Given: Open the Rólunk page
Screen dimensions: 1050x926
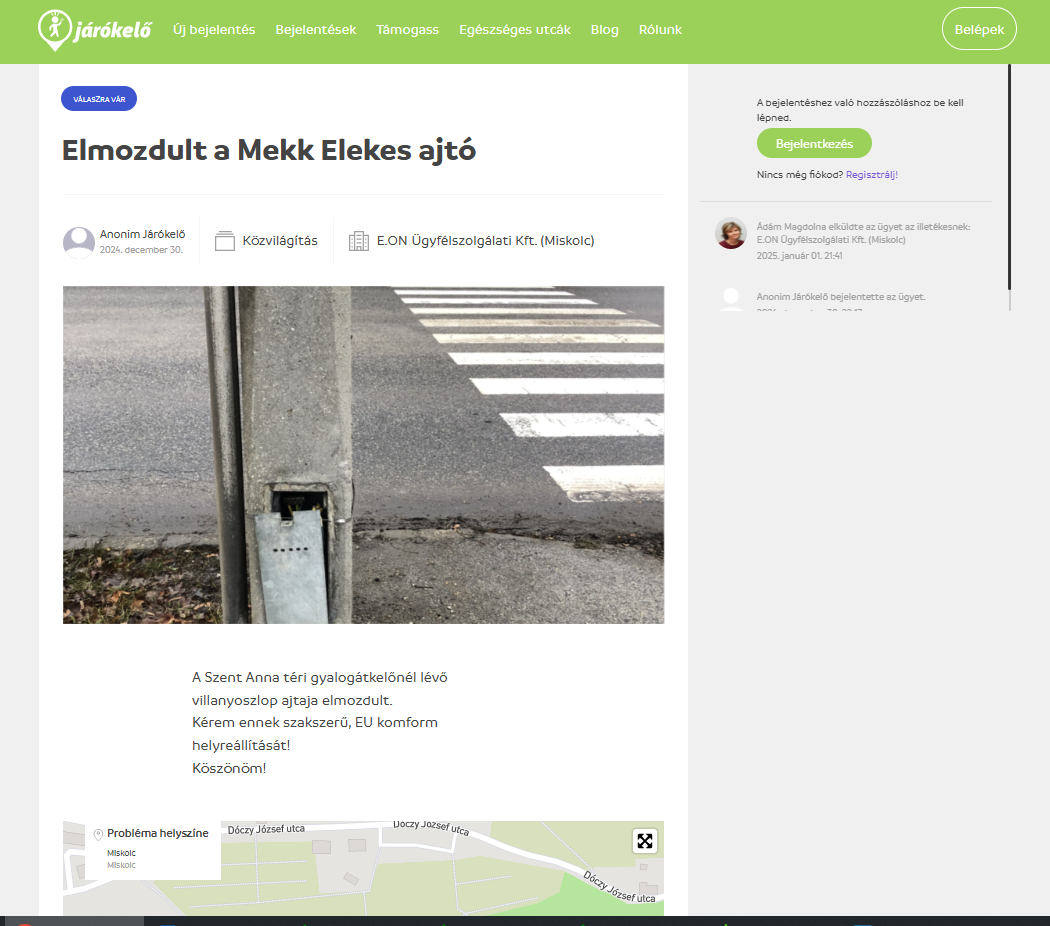Looking at the screenshot, I should coord(660,30).
